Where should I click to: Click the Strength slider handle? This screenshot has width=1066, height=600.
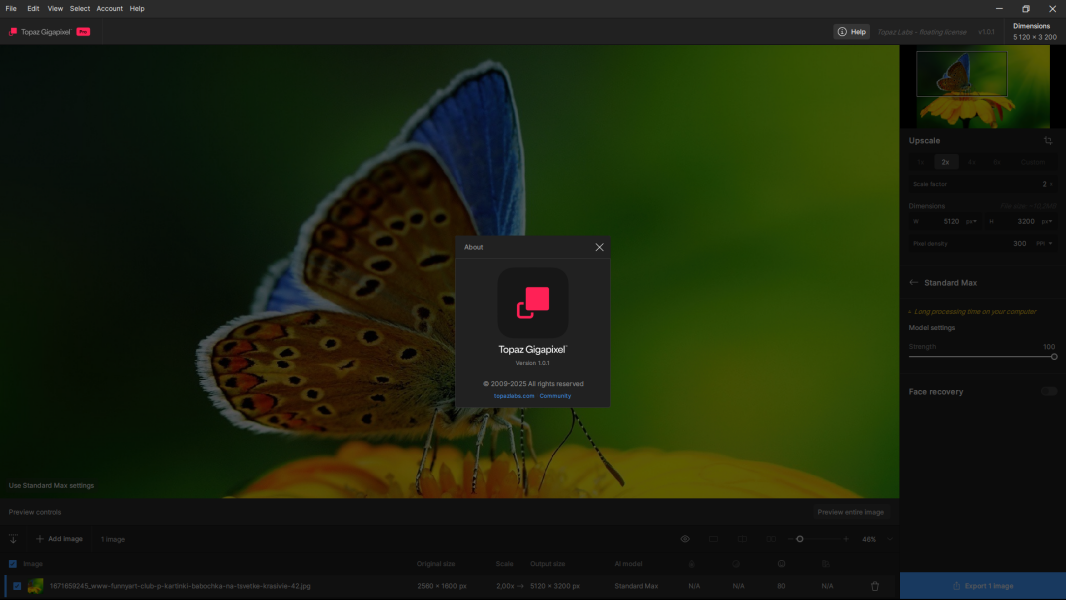pos(1054,356)
